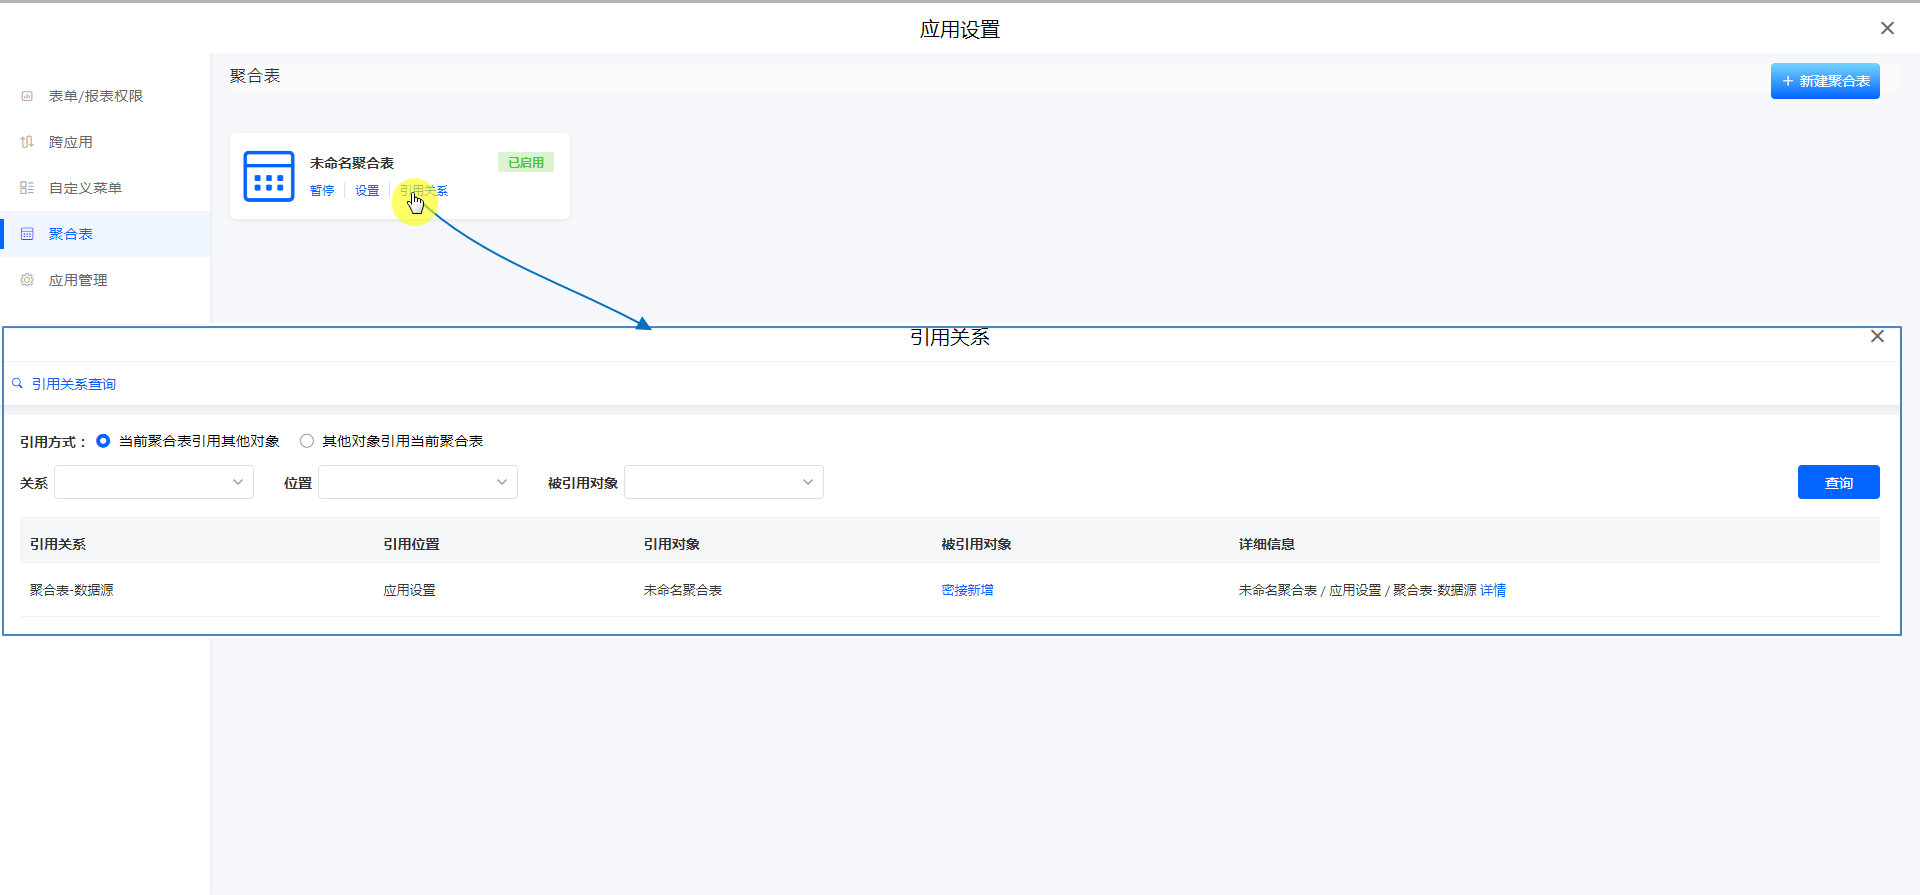Expand the 被引用对象 dropdown

click(724, 482)
